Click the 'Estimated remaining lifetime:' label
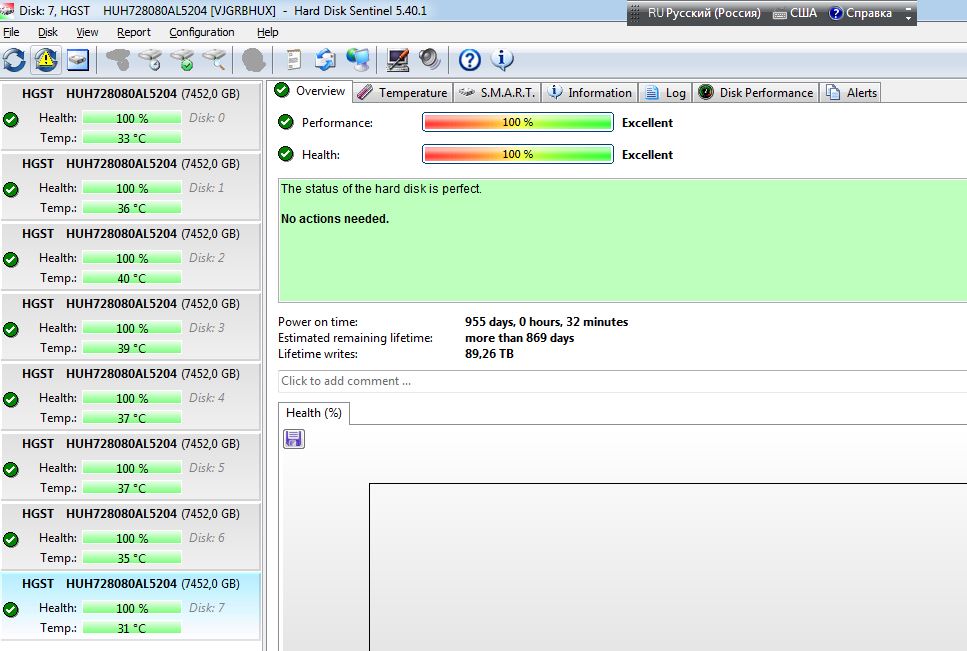This screenshot has width=967, height=651. point(355,338)
